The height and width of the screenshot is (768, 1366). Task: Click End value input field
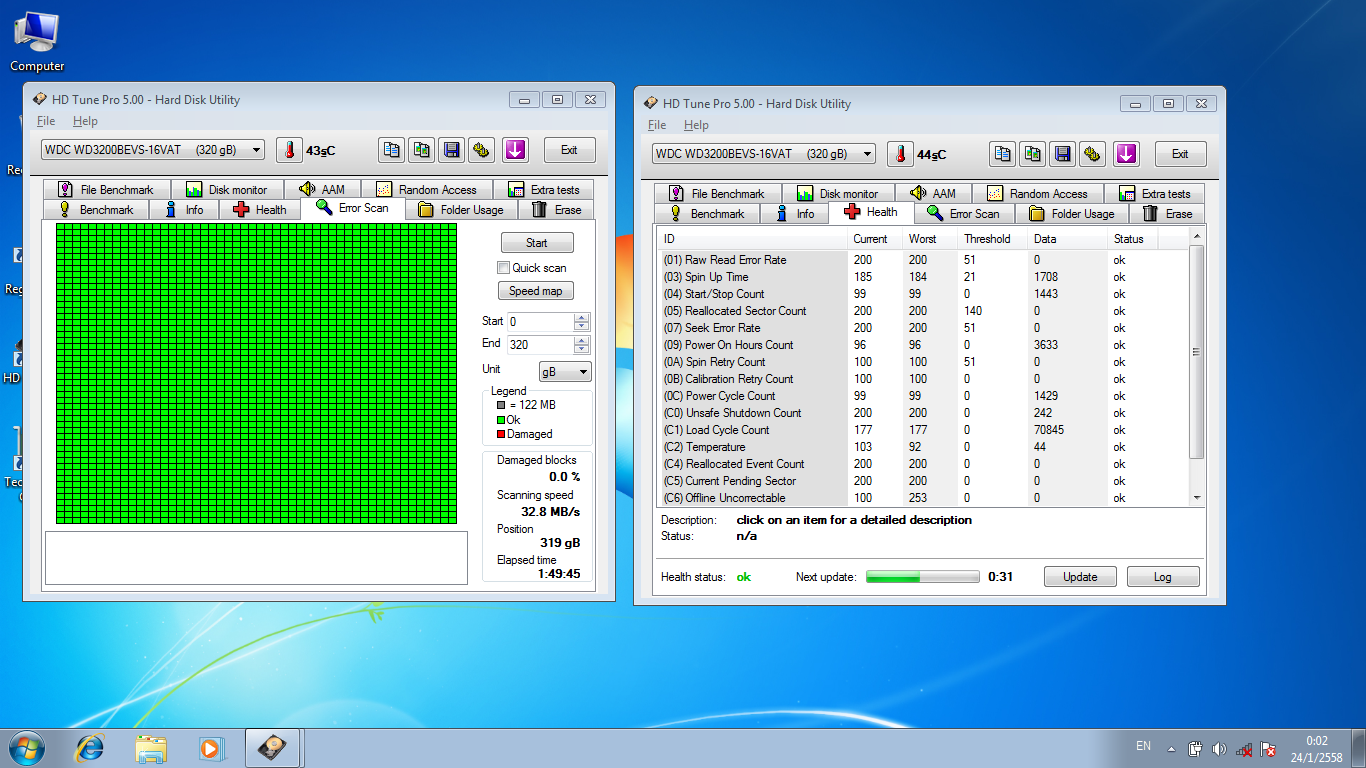click(x=540, y=345)
